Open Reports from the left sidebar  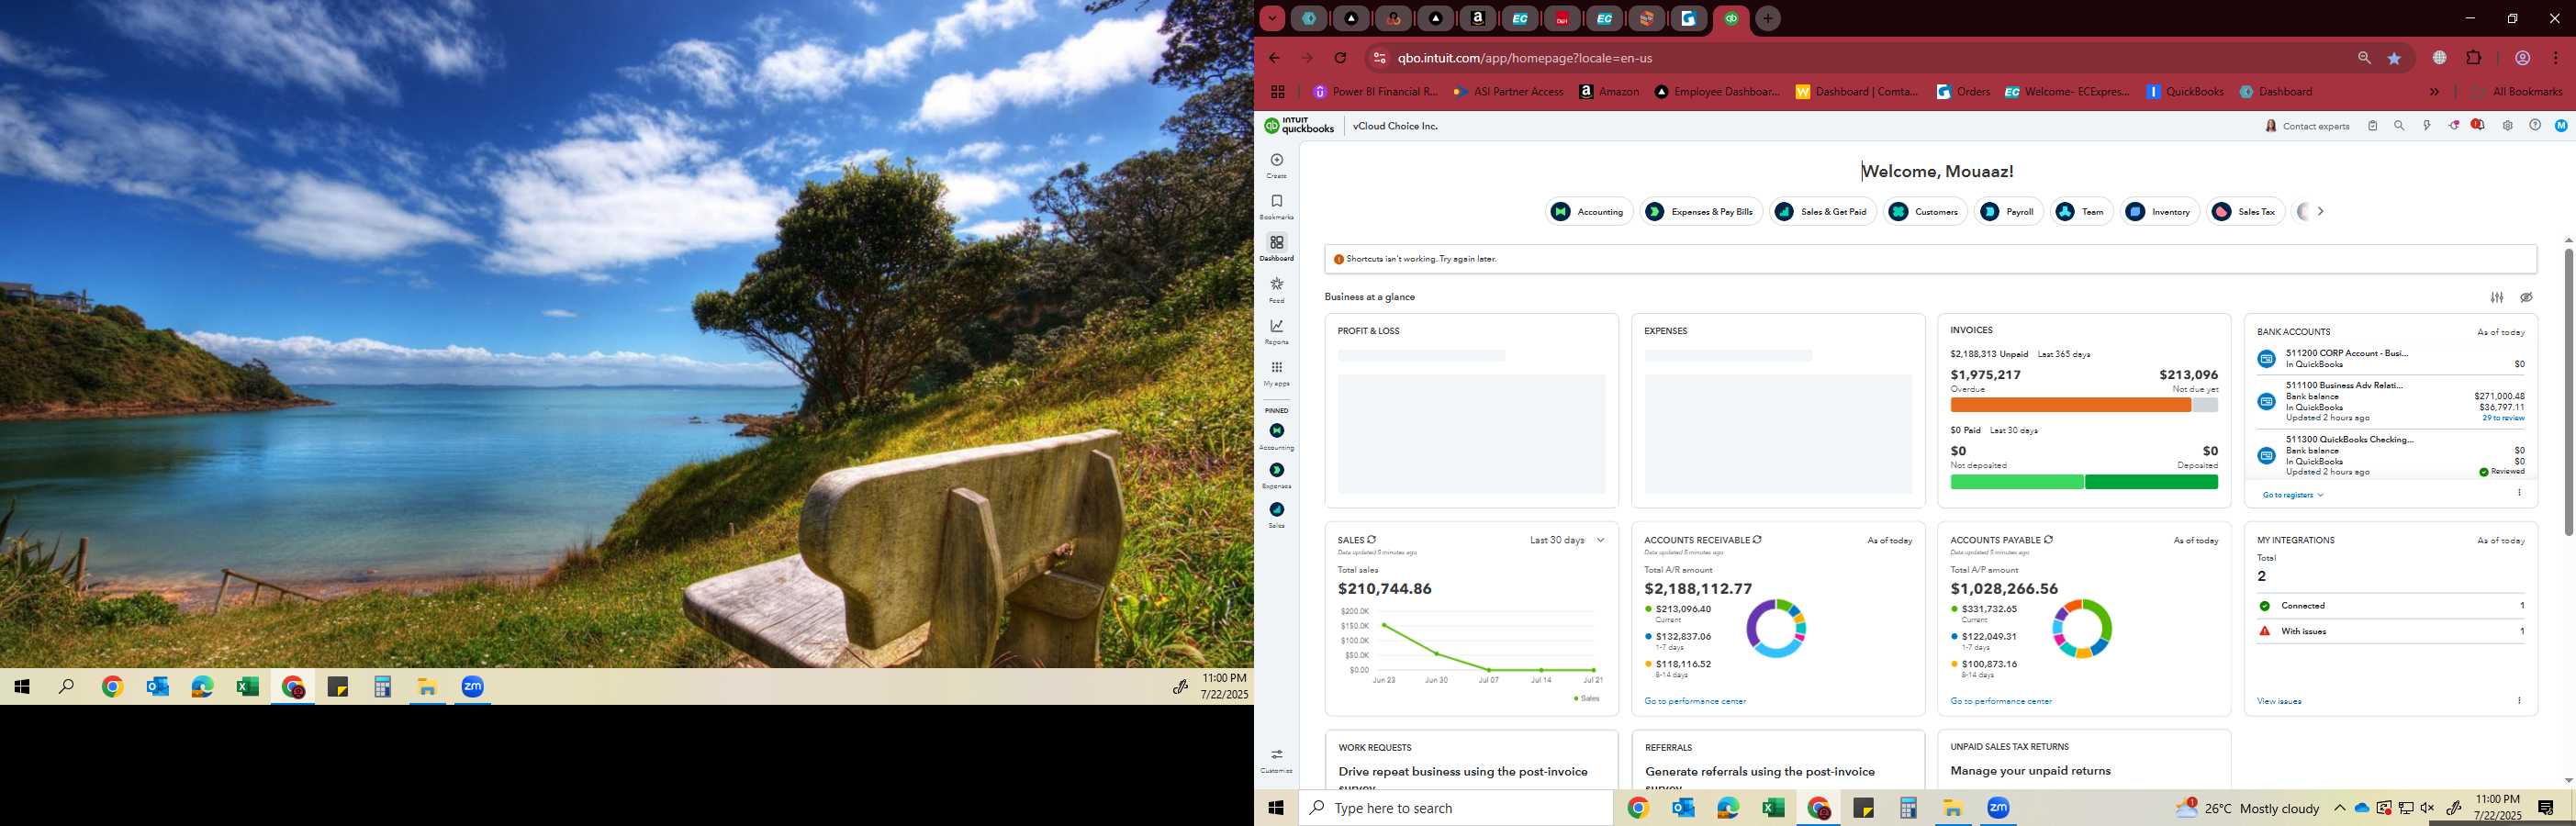pyautogui.click(x=1276, y=331)
